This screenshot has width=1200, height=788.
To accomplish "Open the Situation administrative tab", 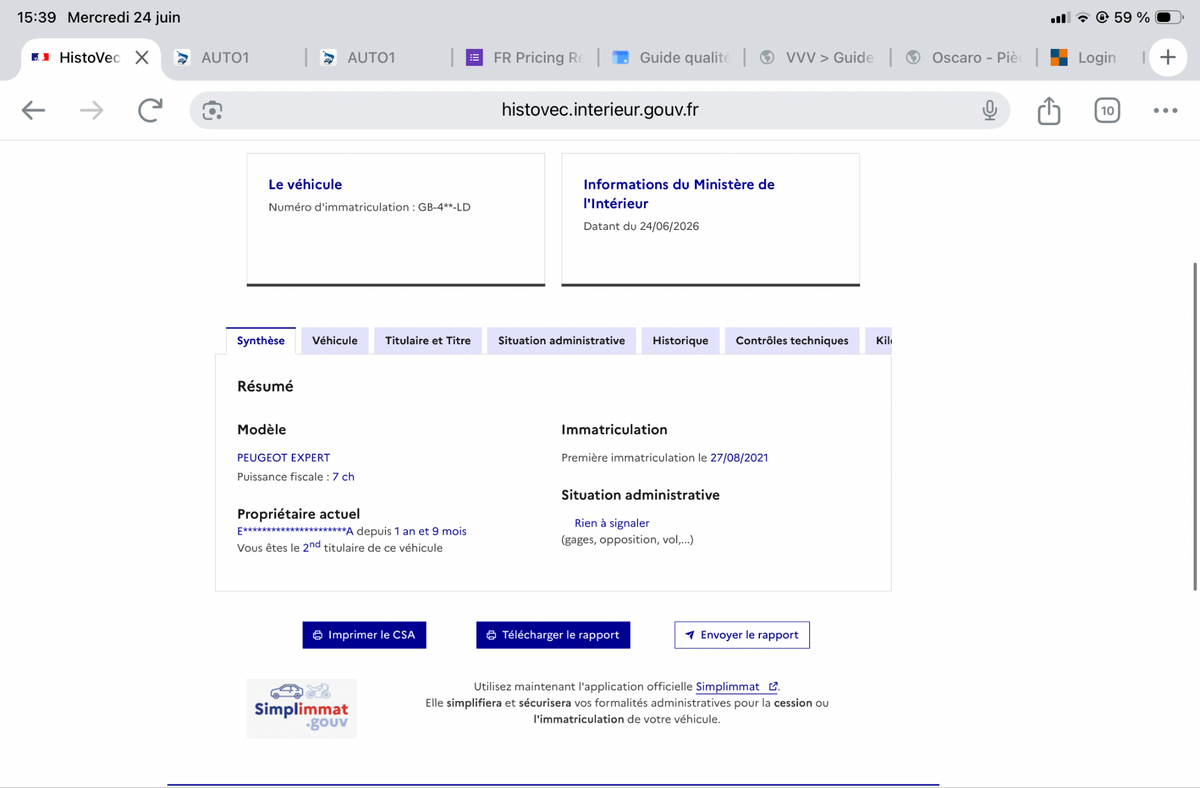I will pos(562,341).
